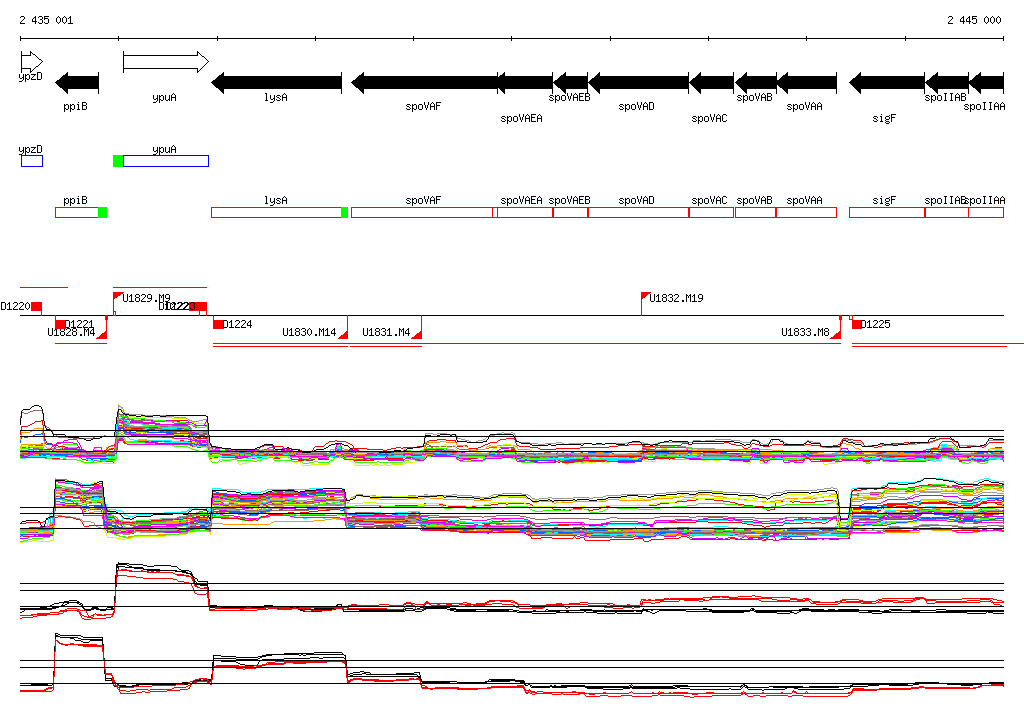Screen dimensions: 1024x714
Task: Select the red spoIIAB outlined box
Action: [947, 212]
